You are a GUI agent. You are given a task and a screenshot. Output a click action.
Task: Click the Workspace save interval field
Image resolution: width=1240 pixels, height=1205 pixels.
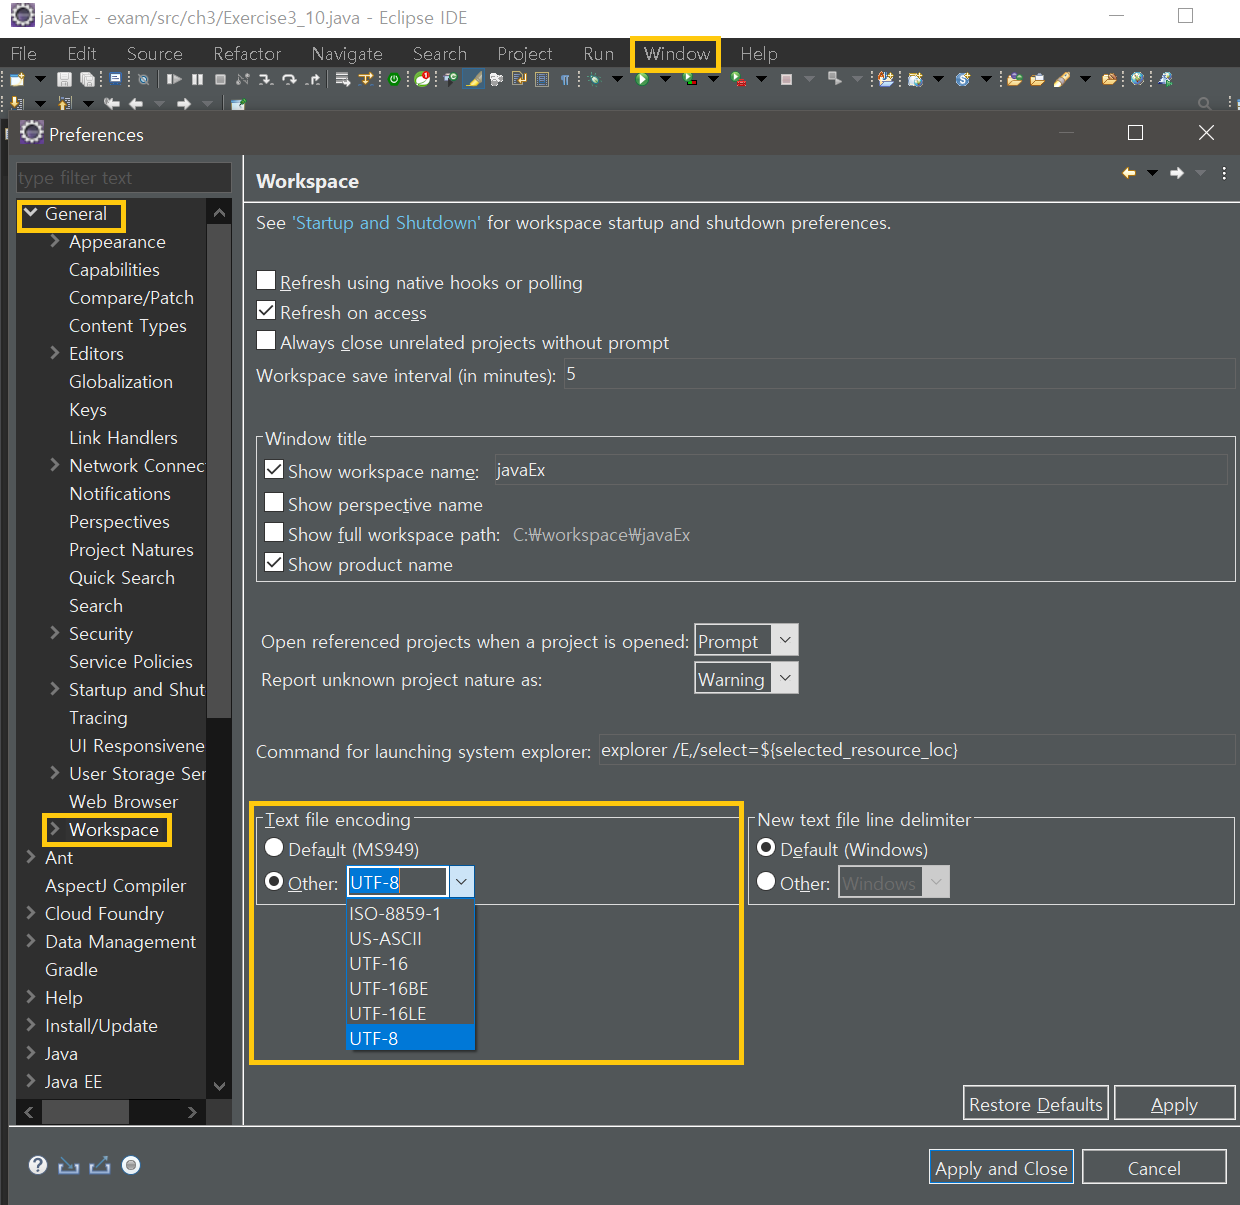coord(899,374)
